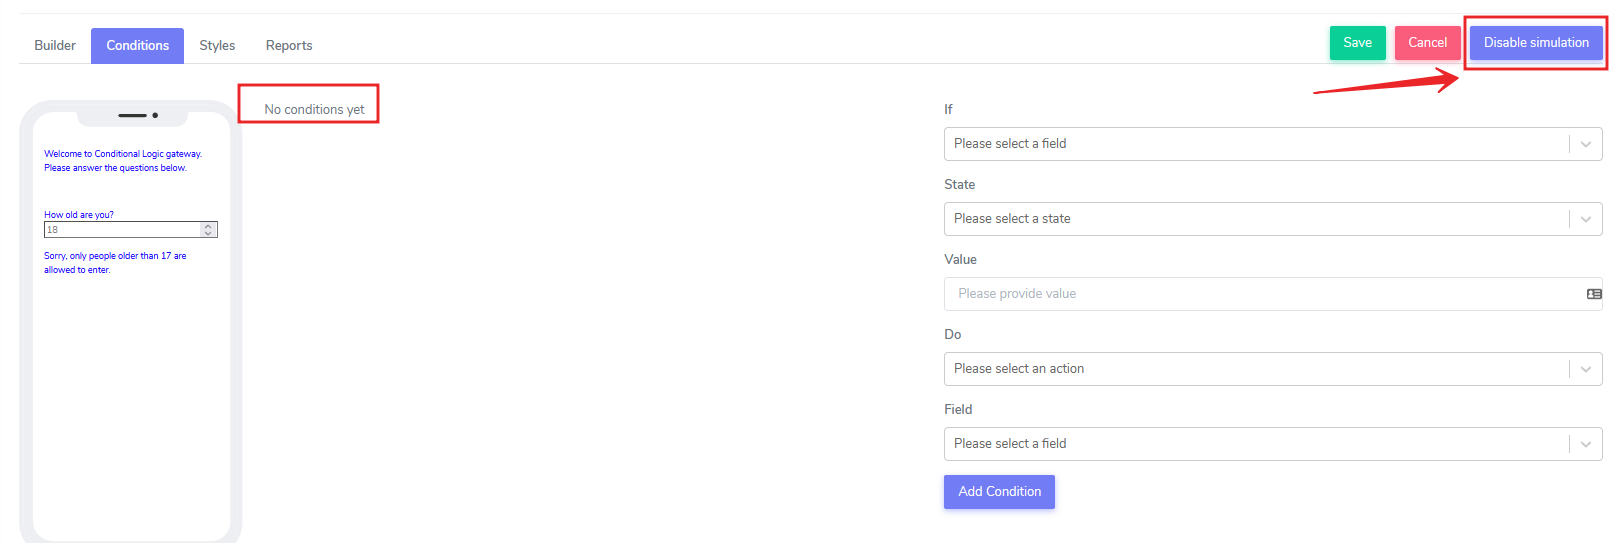Increase age with the stepper up arrow

208,227
